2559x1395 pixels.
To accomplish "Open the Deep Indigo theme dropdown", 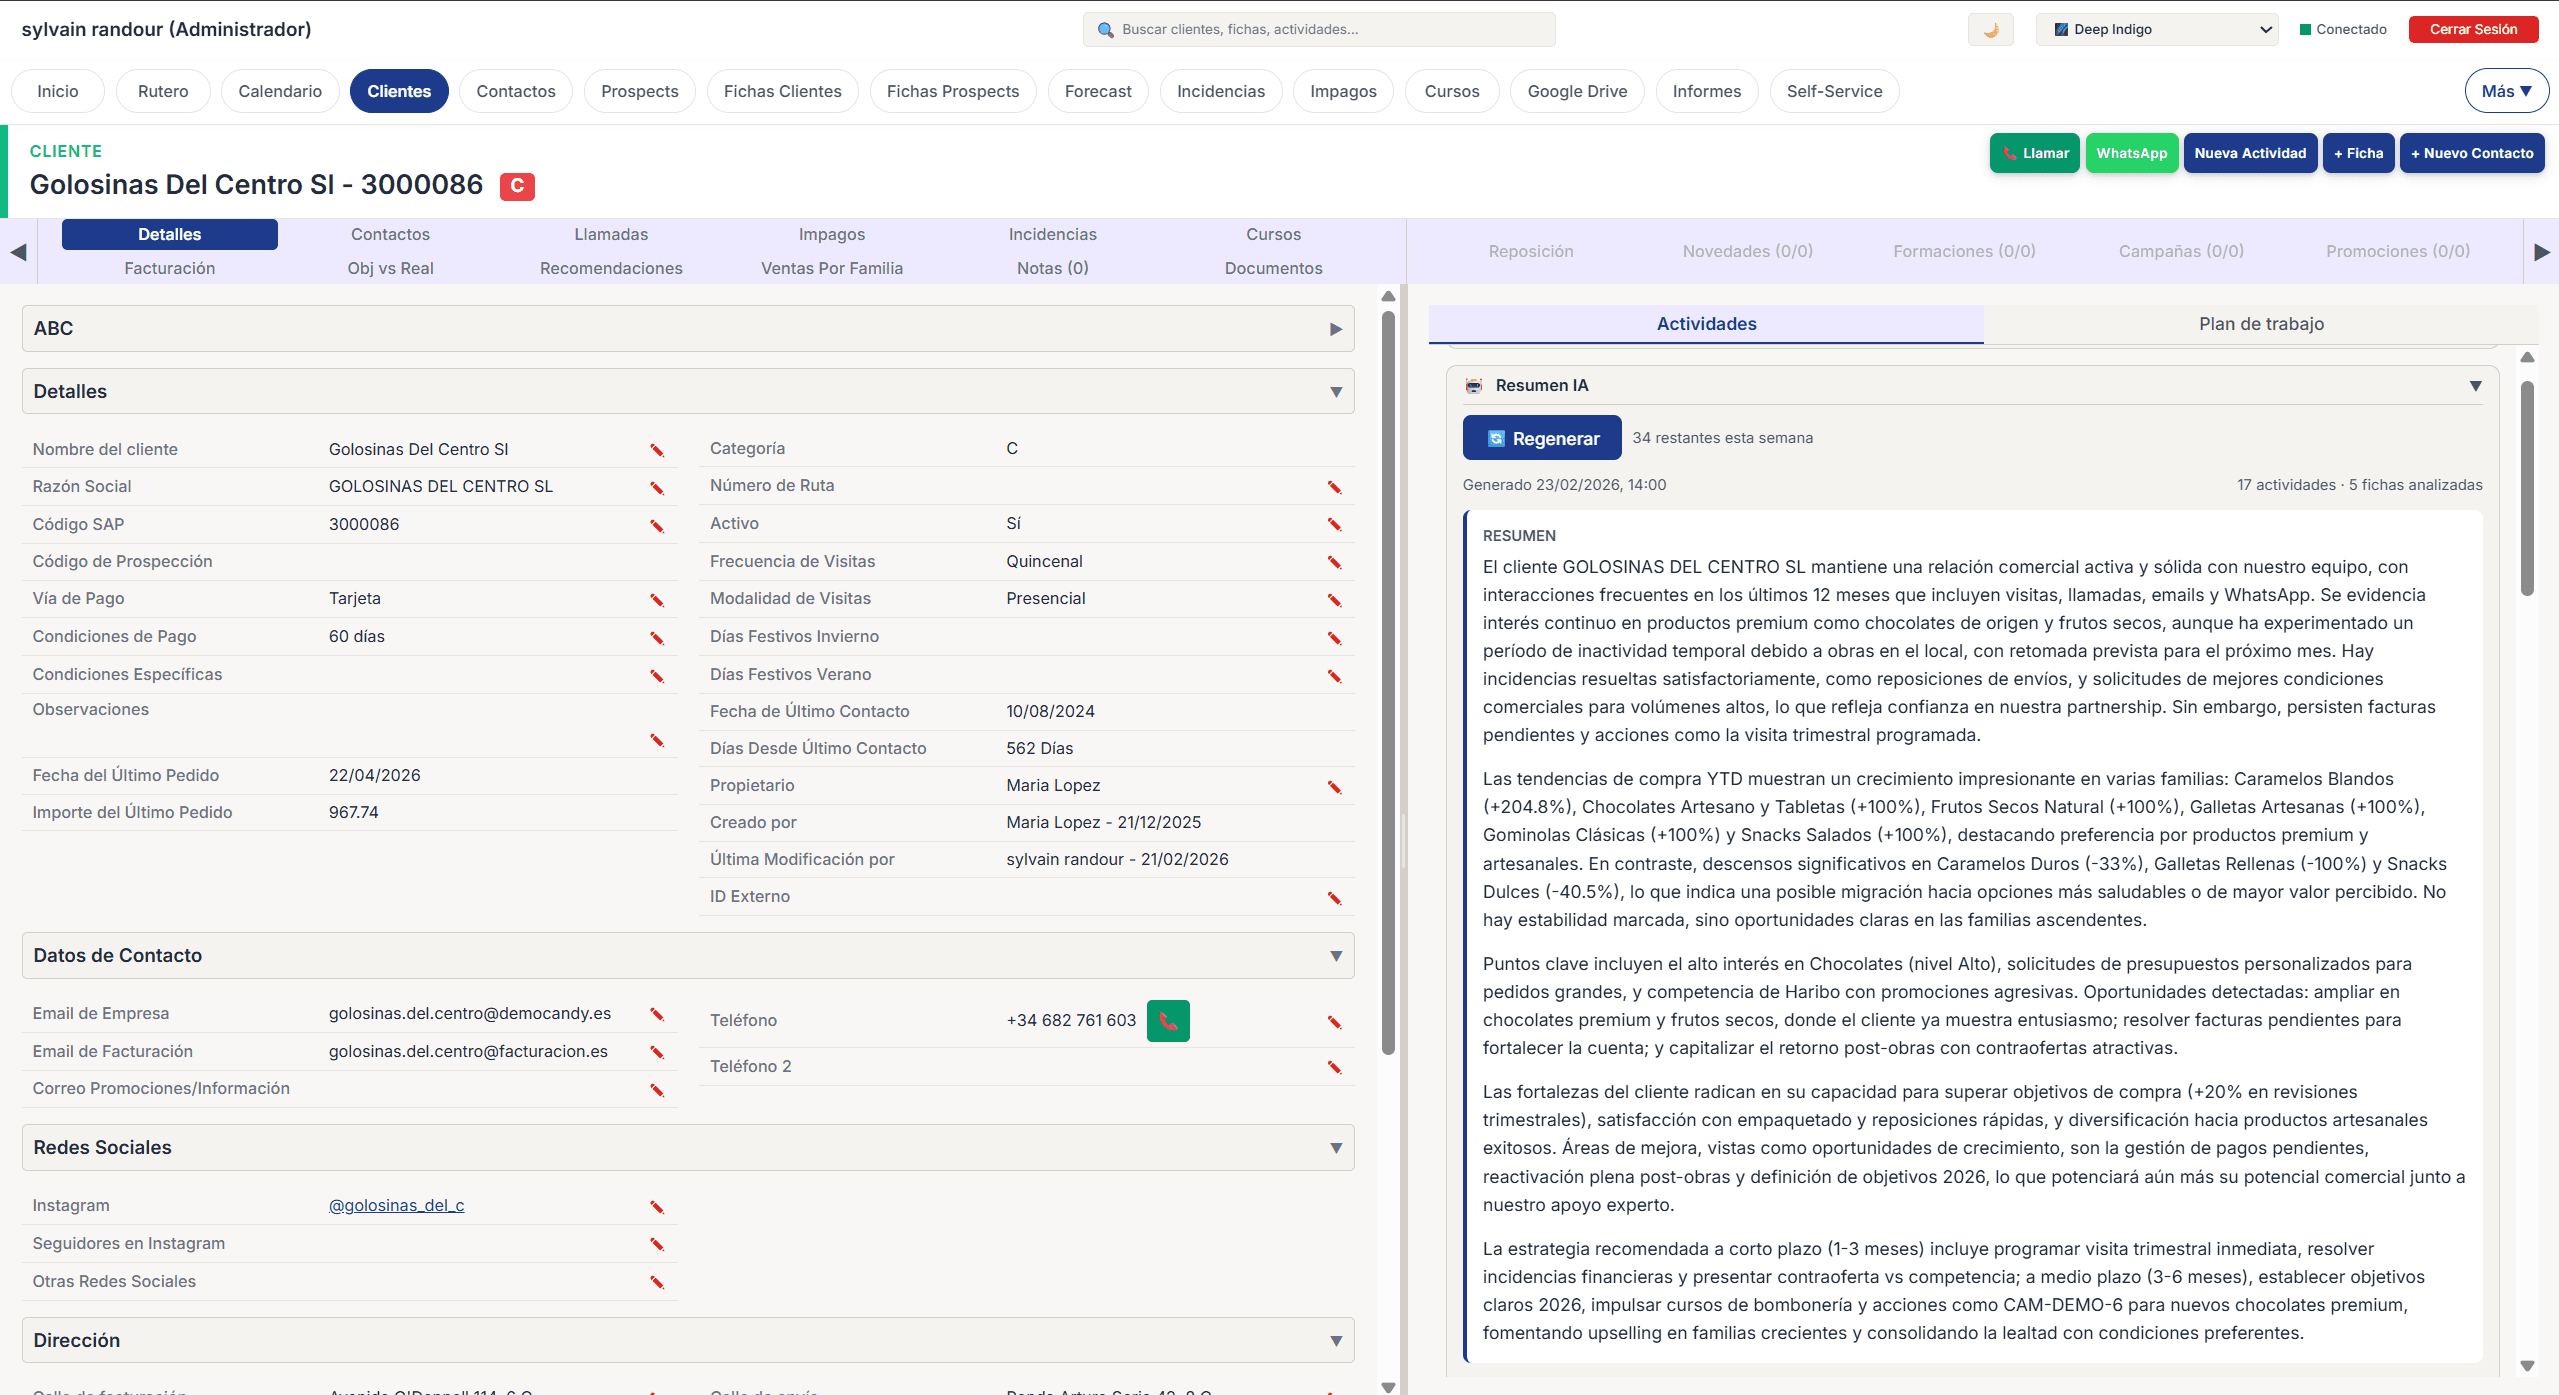I will (2157, 29).
